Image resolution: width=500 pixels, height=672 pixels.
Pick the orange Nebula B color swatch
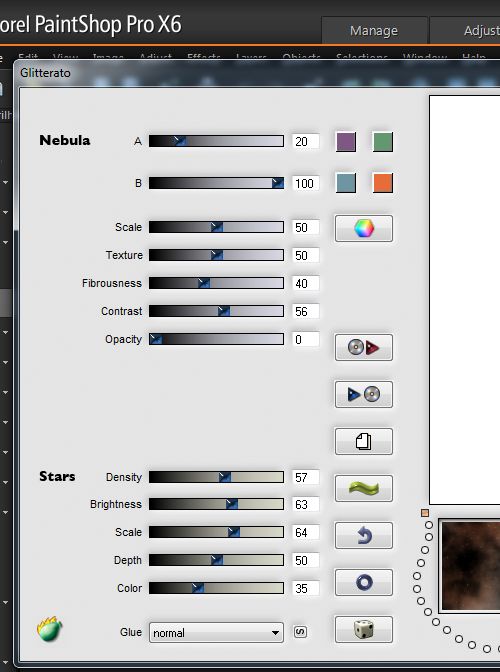[x=383, y=183]
